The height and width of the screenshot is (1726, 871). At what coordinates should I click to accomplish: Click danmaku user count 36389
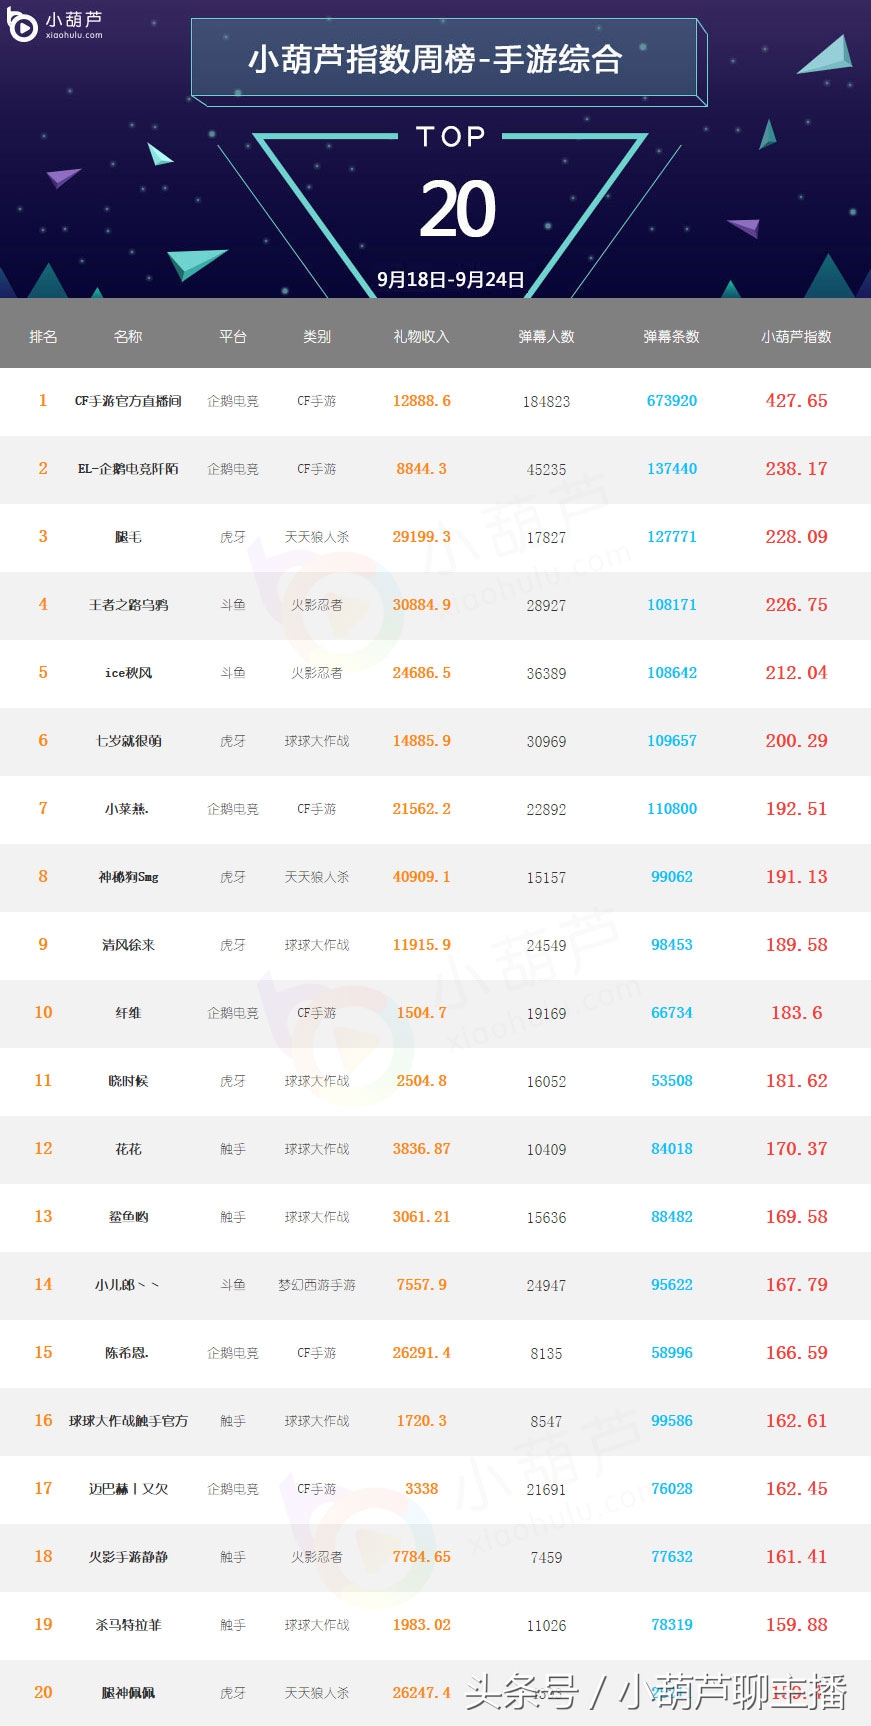pyautogui.click(x=546, y=674)
